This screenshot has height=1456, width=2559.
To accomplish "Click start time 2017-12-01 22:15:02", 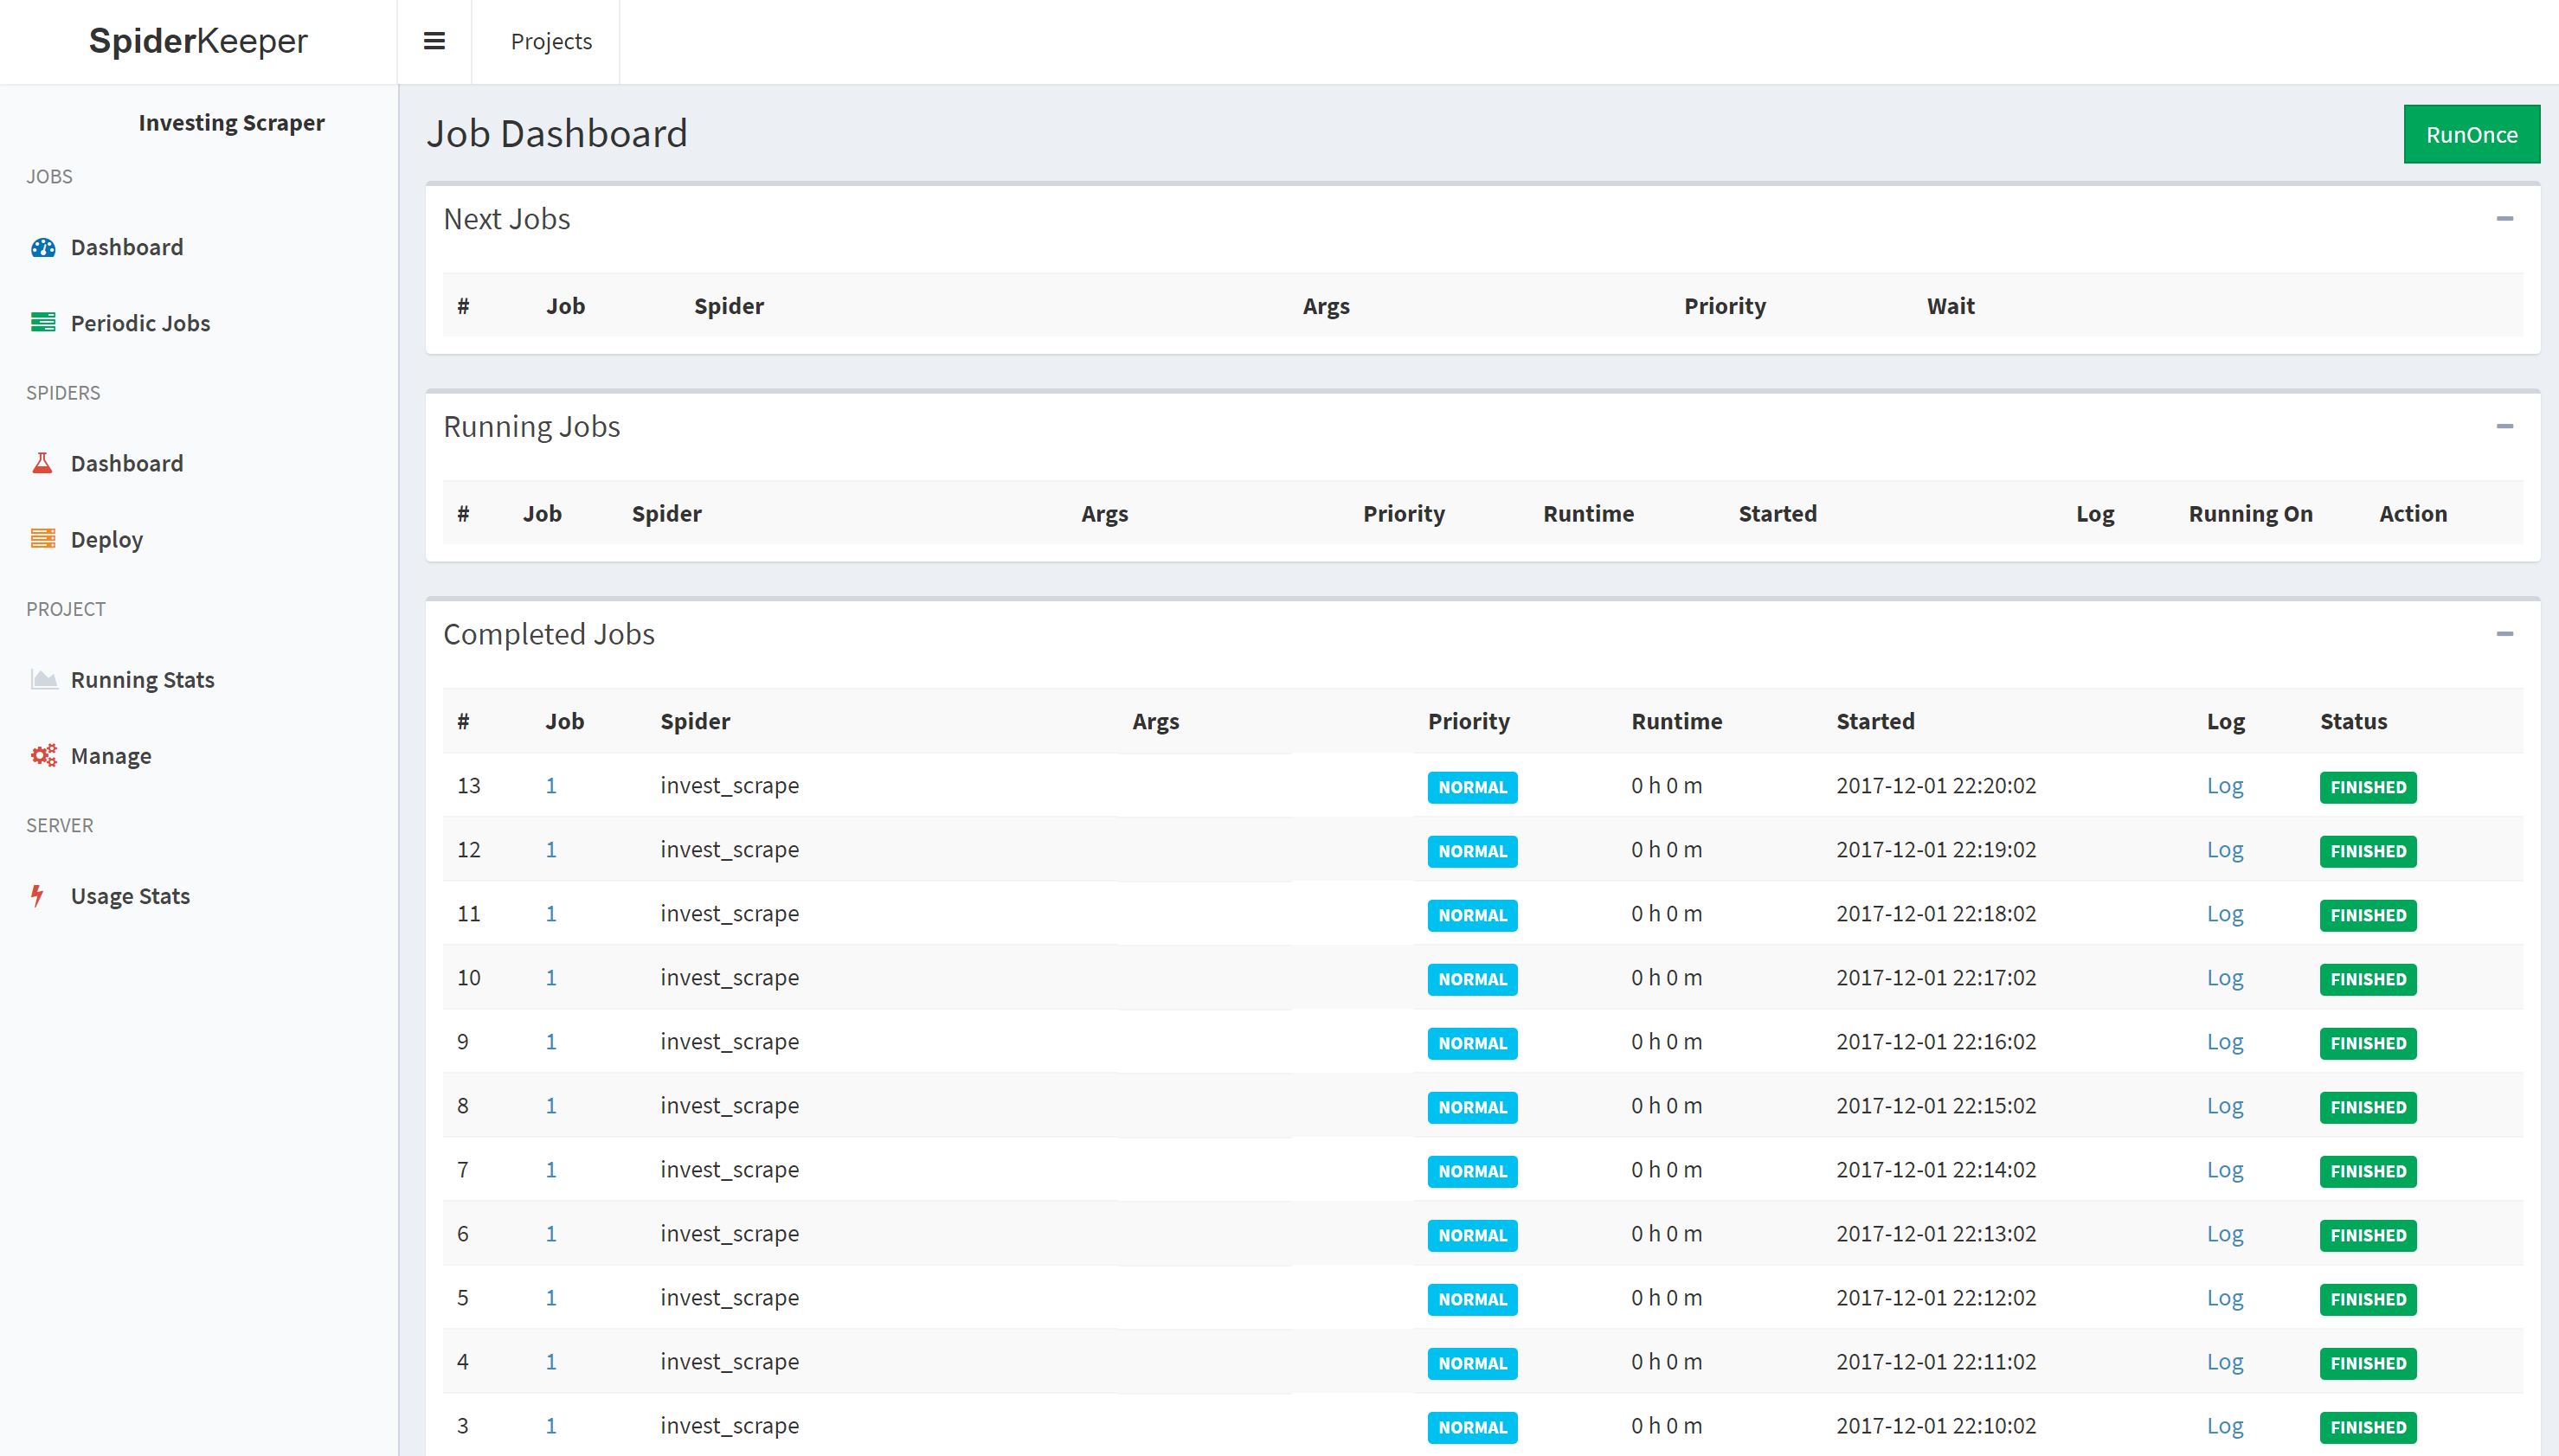I will (1936, 1106).
